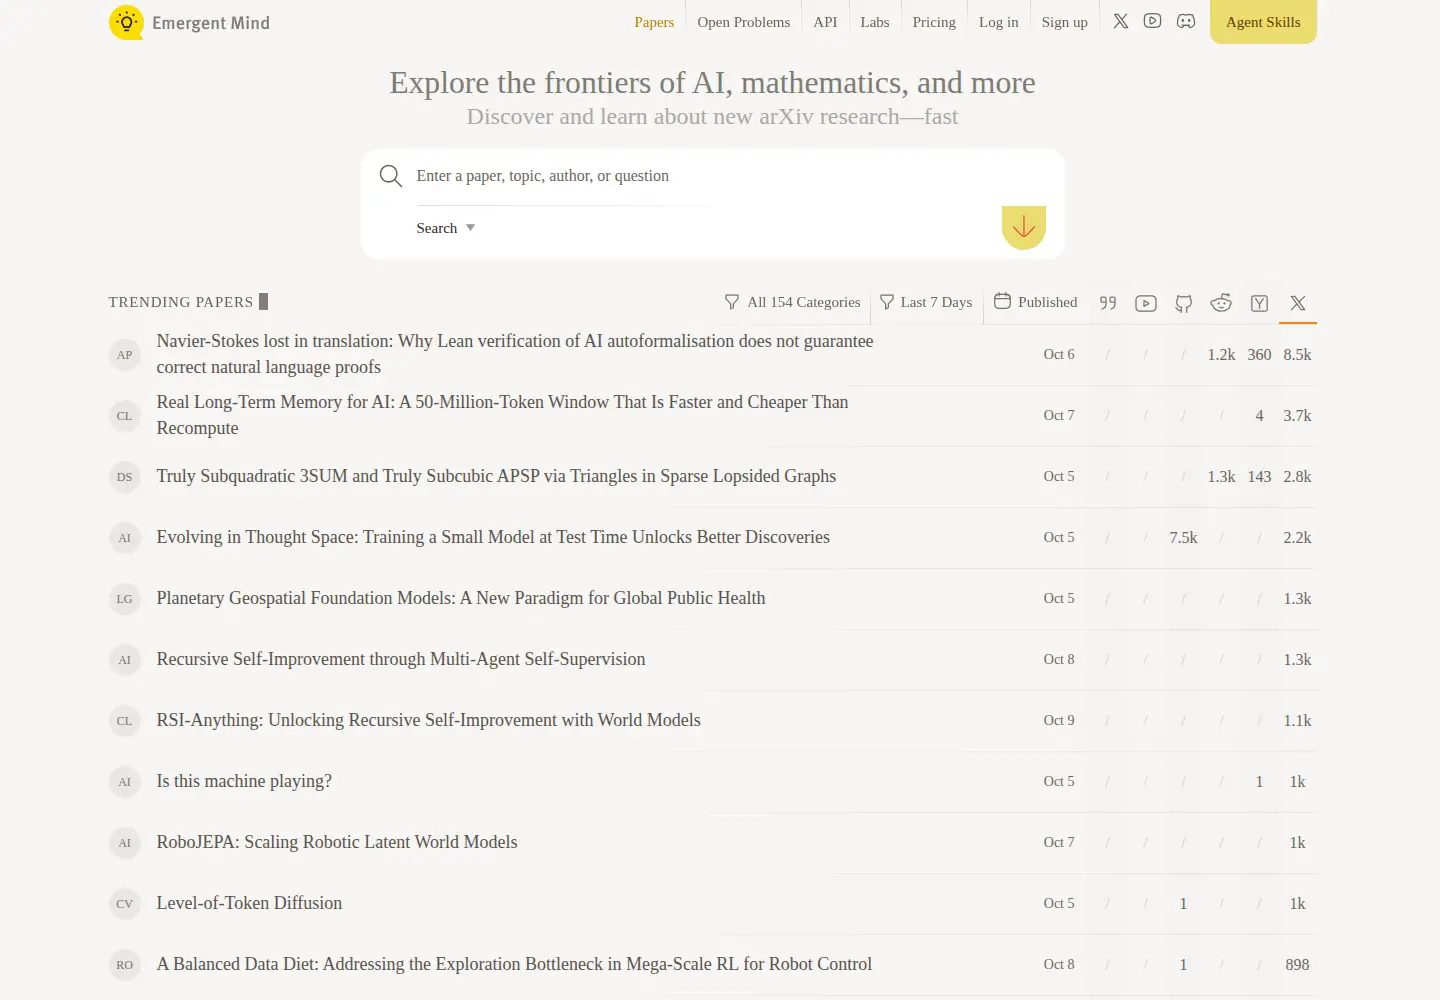Click the Log in link
This screenshot has width=1440, height=1000.
click(999, 22)
